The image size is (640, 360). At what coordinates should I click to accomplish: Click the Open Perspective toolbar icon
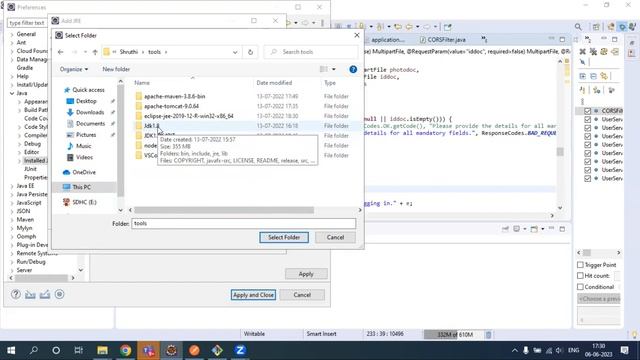[x=596, y=27]
